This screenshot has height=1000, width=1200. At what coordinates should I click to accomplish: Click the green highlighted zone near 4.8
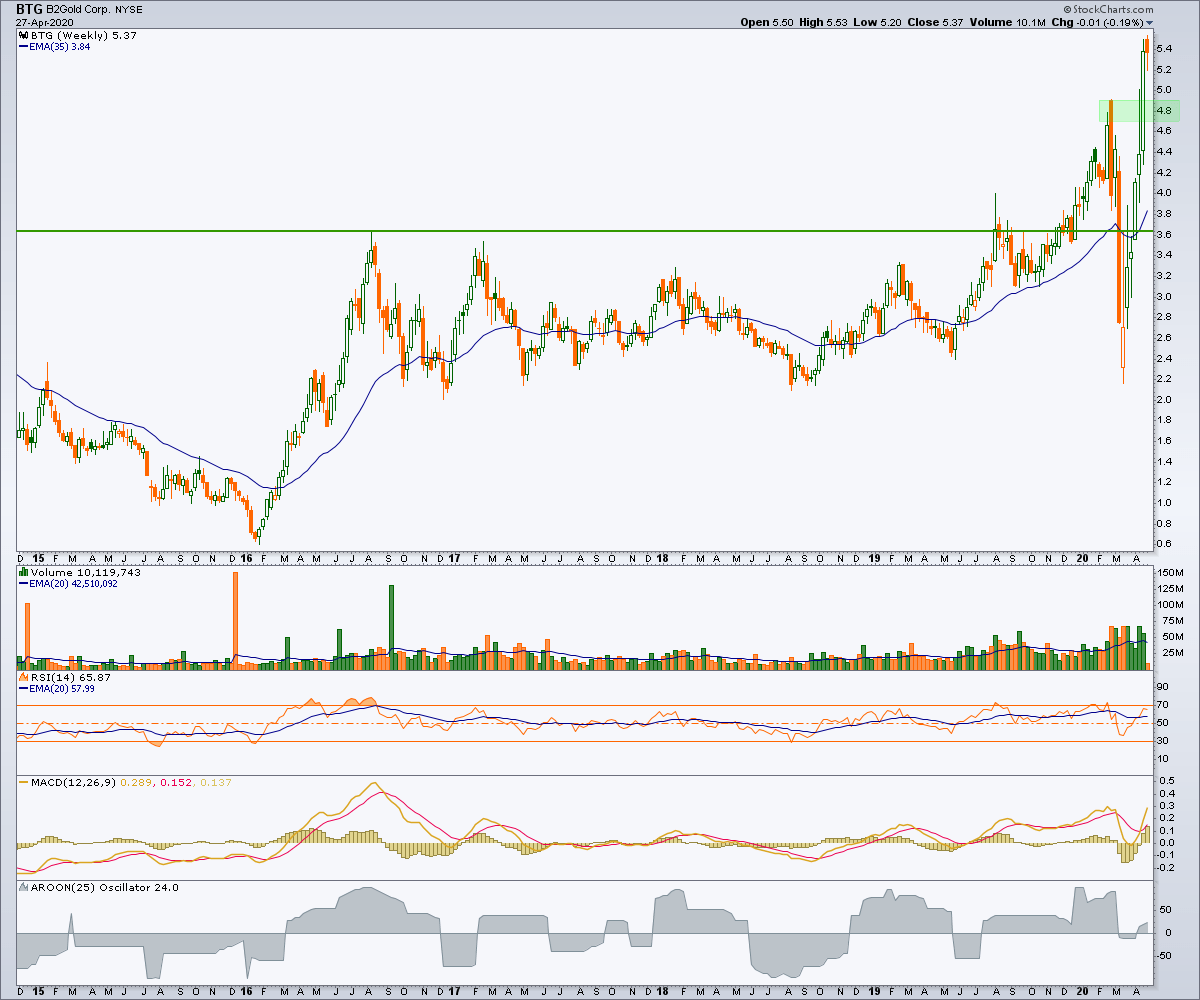pos(1139,110)
